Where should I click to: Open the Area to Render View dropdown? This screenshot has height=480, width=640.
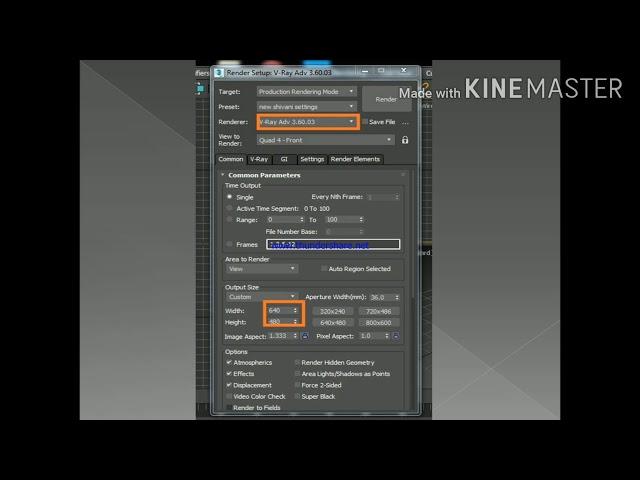tap(262, 269)
